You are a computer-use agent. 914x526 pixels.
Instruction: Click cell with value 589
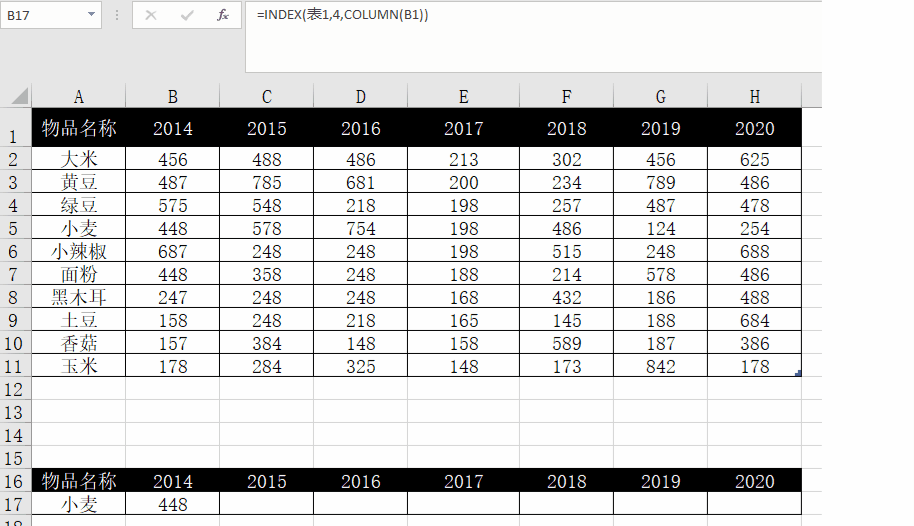567,343
